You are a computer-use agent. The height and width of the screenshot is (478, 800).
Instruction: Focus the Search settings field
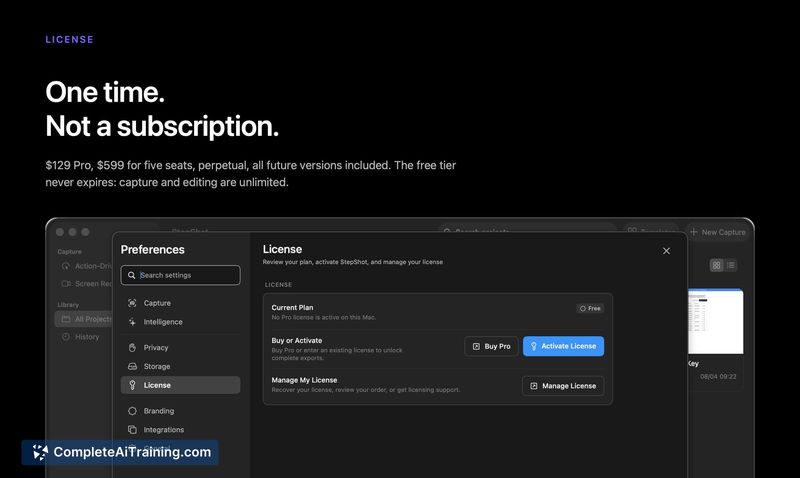(180, 275)
